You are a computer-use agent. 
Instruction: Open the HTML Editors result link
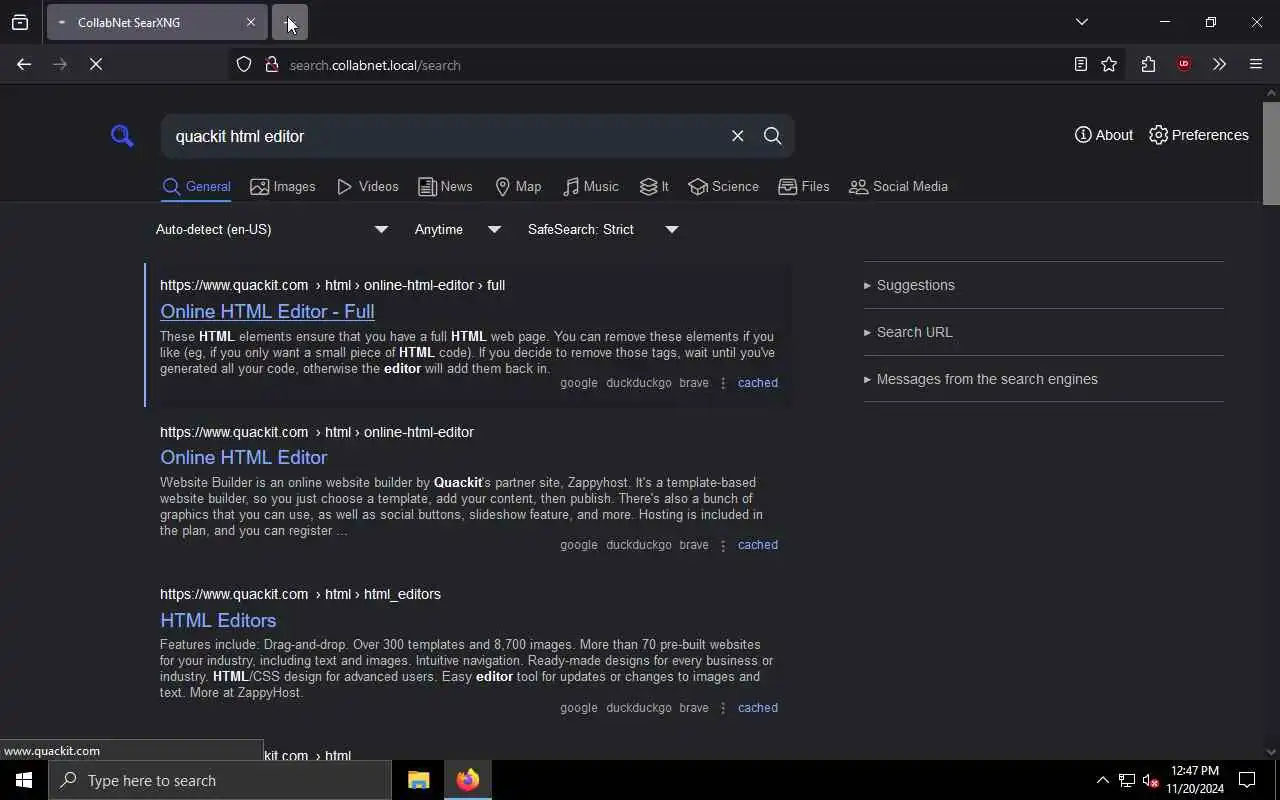tap(218, 620)
